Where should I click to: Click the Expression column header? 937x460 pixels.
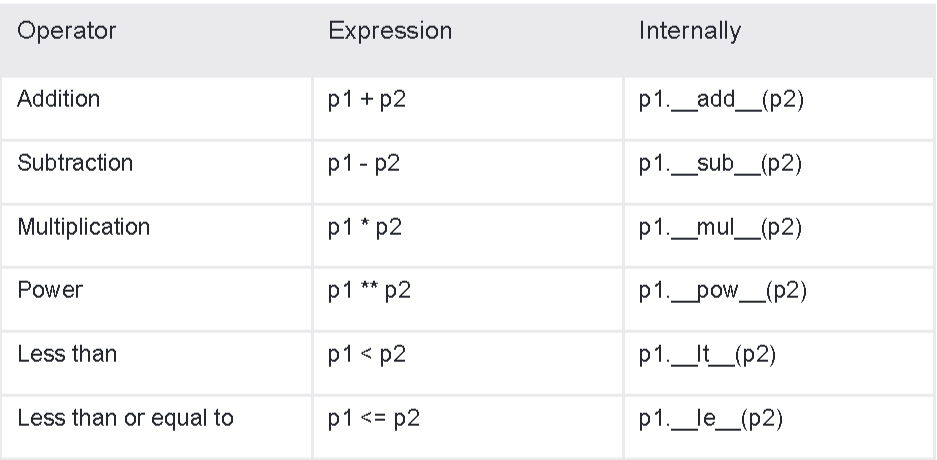point(390,31)
